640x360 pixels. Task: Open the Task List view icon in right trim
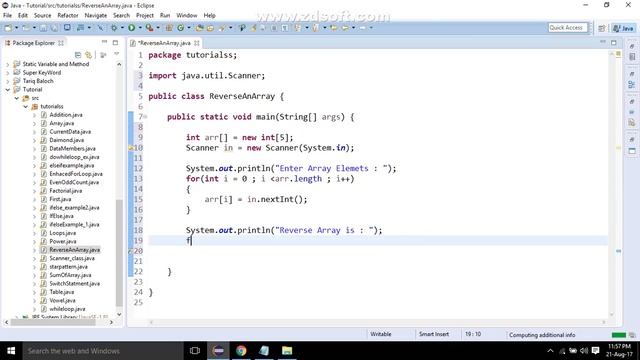(632, 57)
